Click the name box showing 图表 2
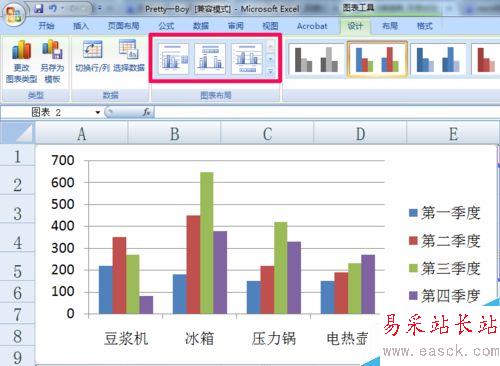 (x=47, y=112)
